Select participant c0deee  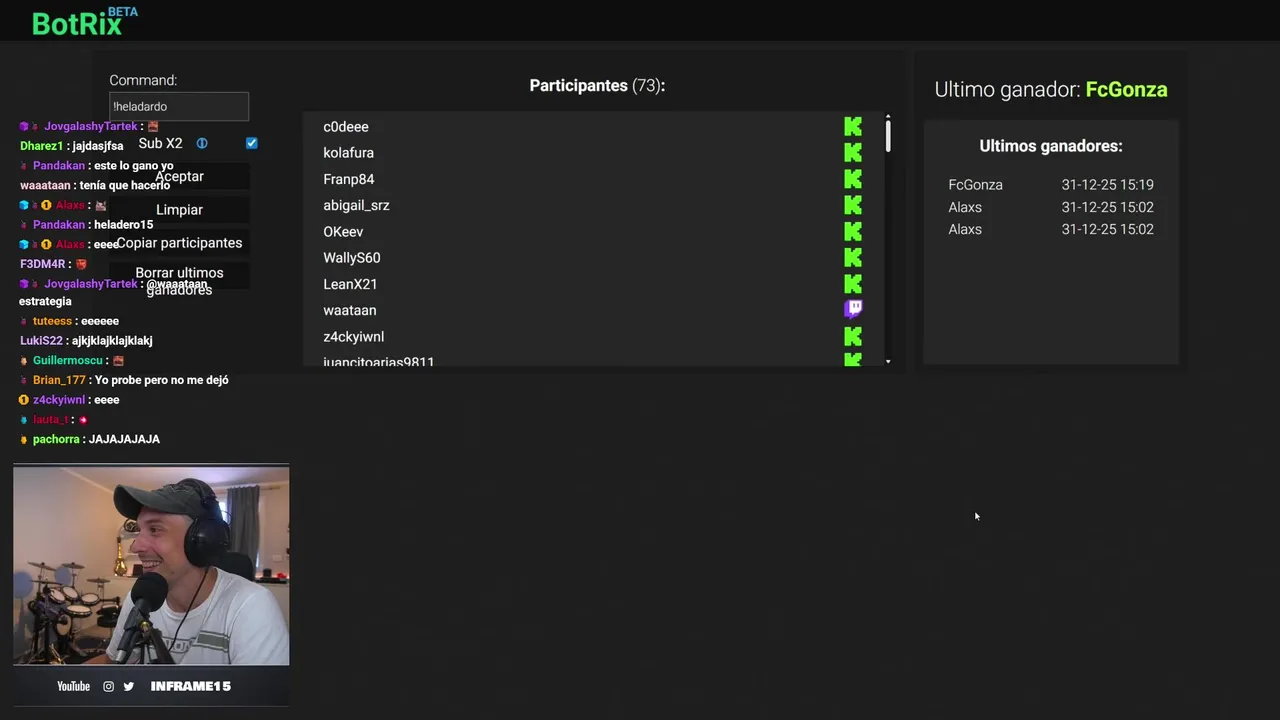(x=346, y=127)
